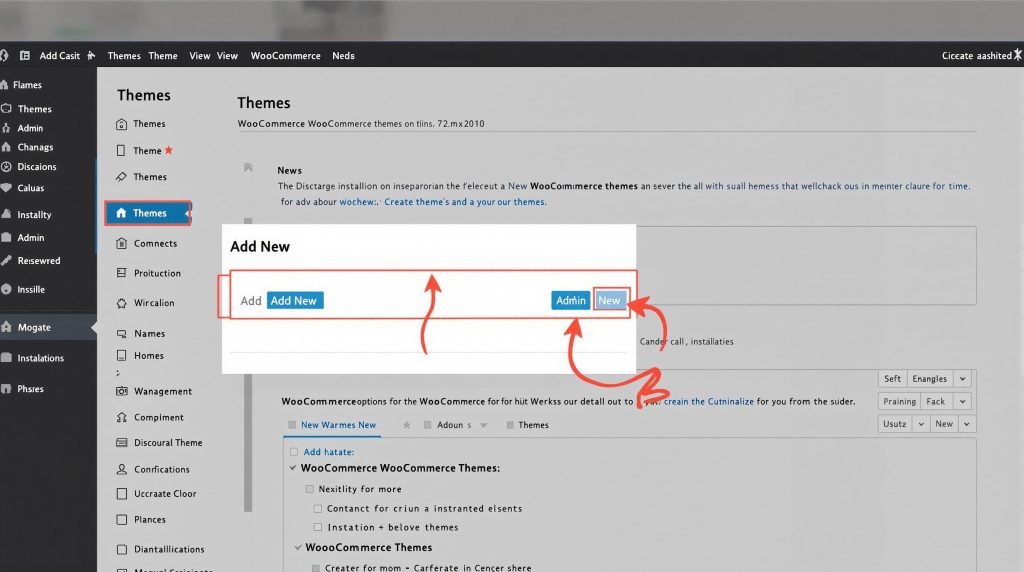This screenshot has width=1024, height=572.
Task: Collapse the WooCommerce WooCommerce Themes section
Action: tap(293, 468)
